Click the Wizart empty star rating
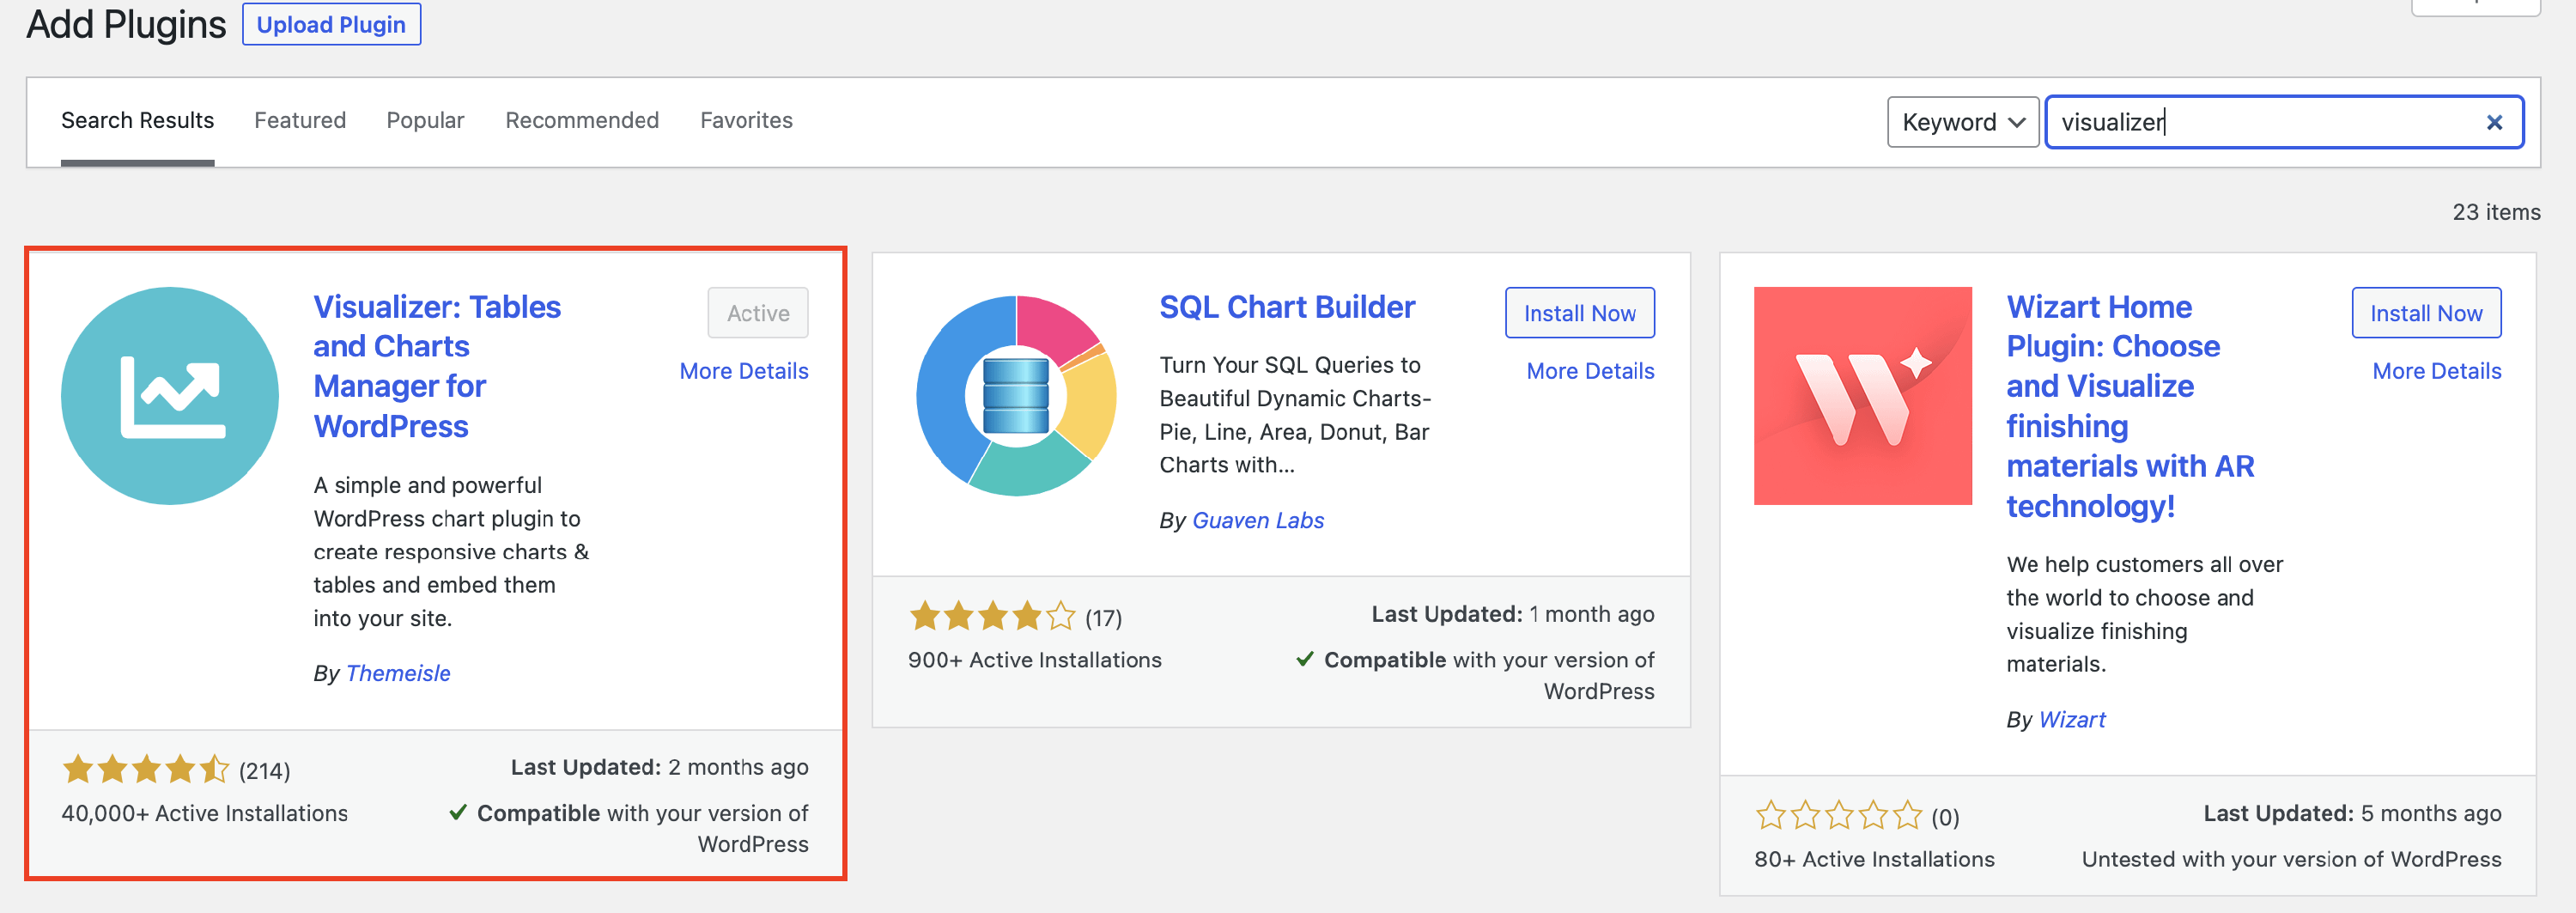This screenshot has width=2576, height=913. coord(1838,816)
